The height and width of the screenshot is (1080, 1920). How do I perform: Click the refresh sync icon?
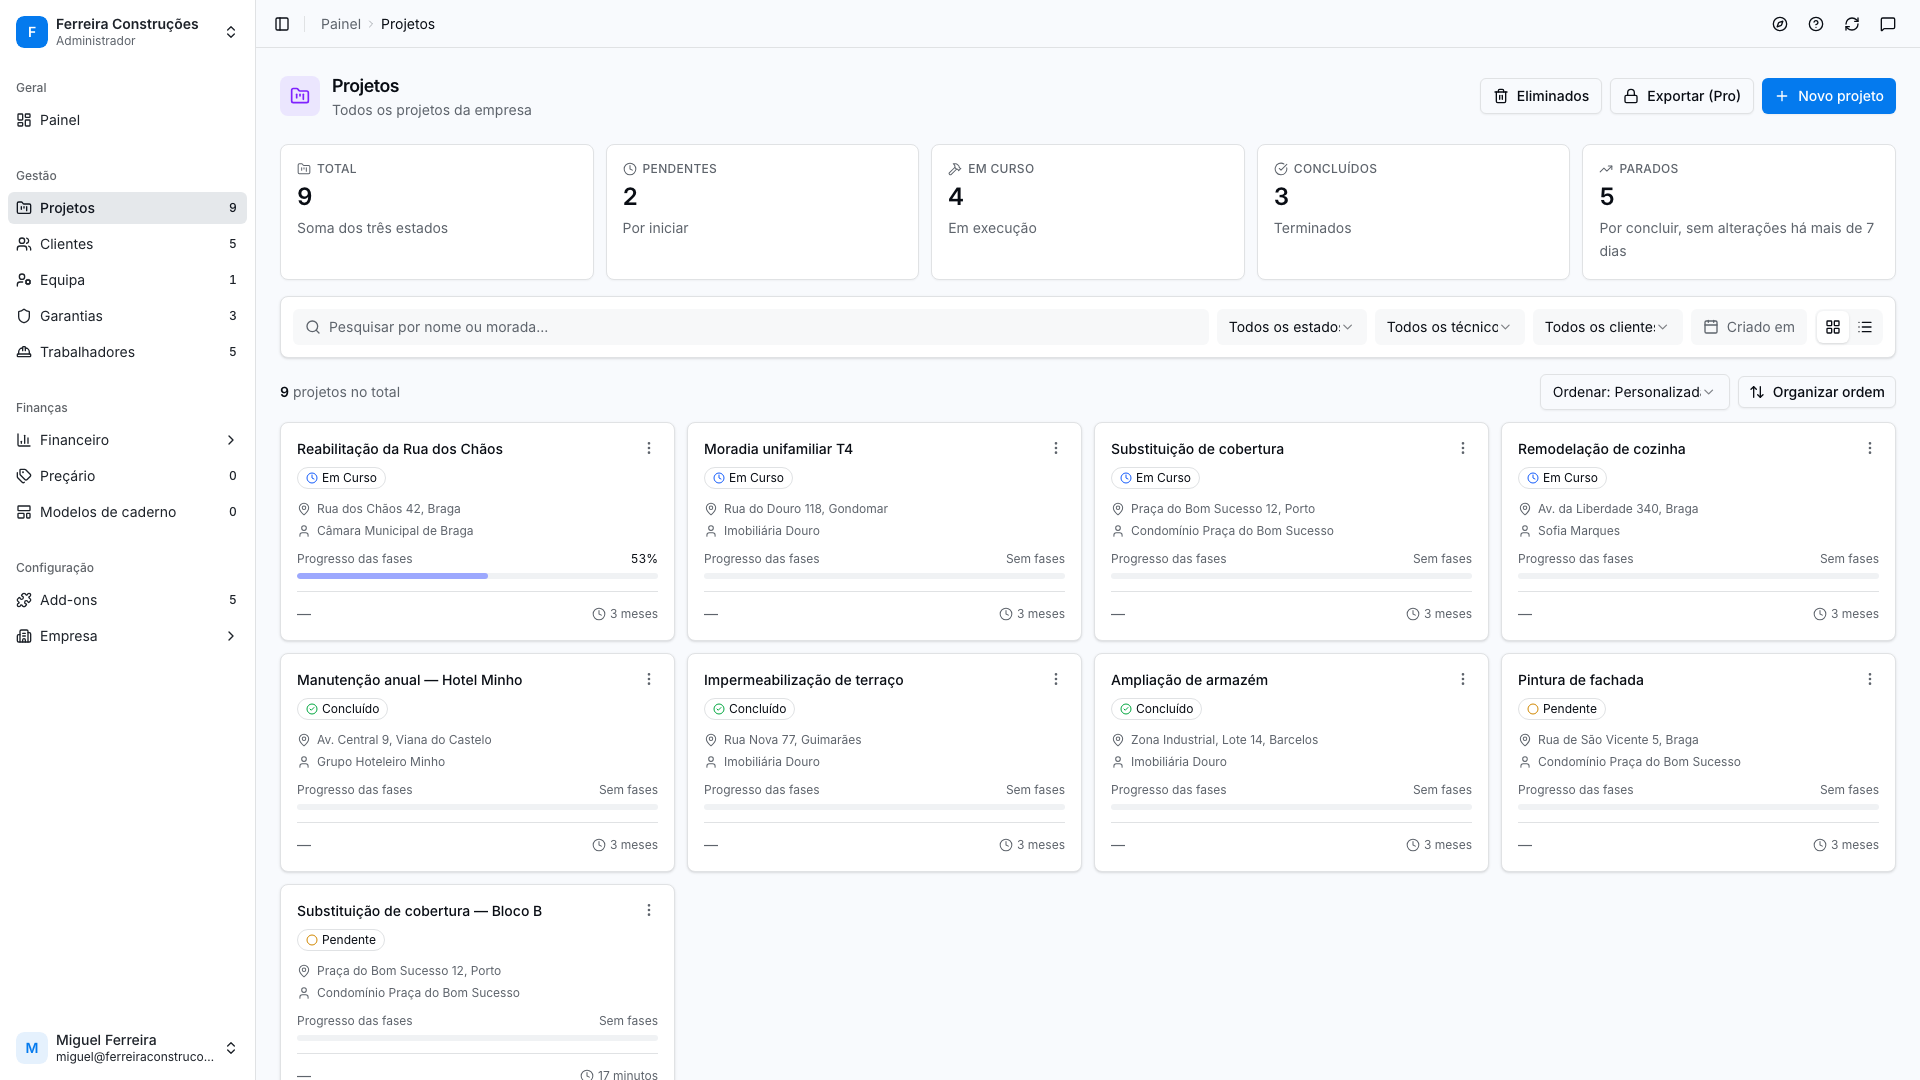[x=1852, y=24]
